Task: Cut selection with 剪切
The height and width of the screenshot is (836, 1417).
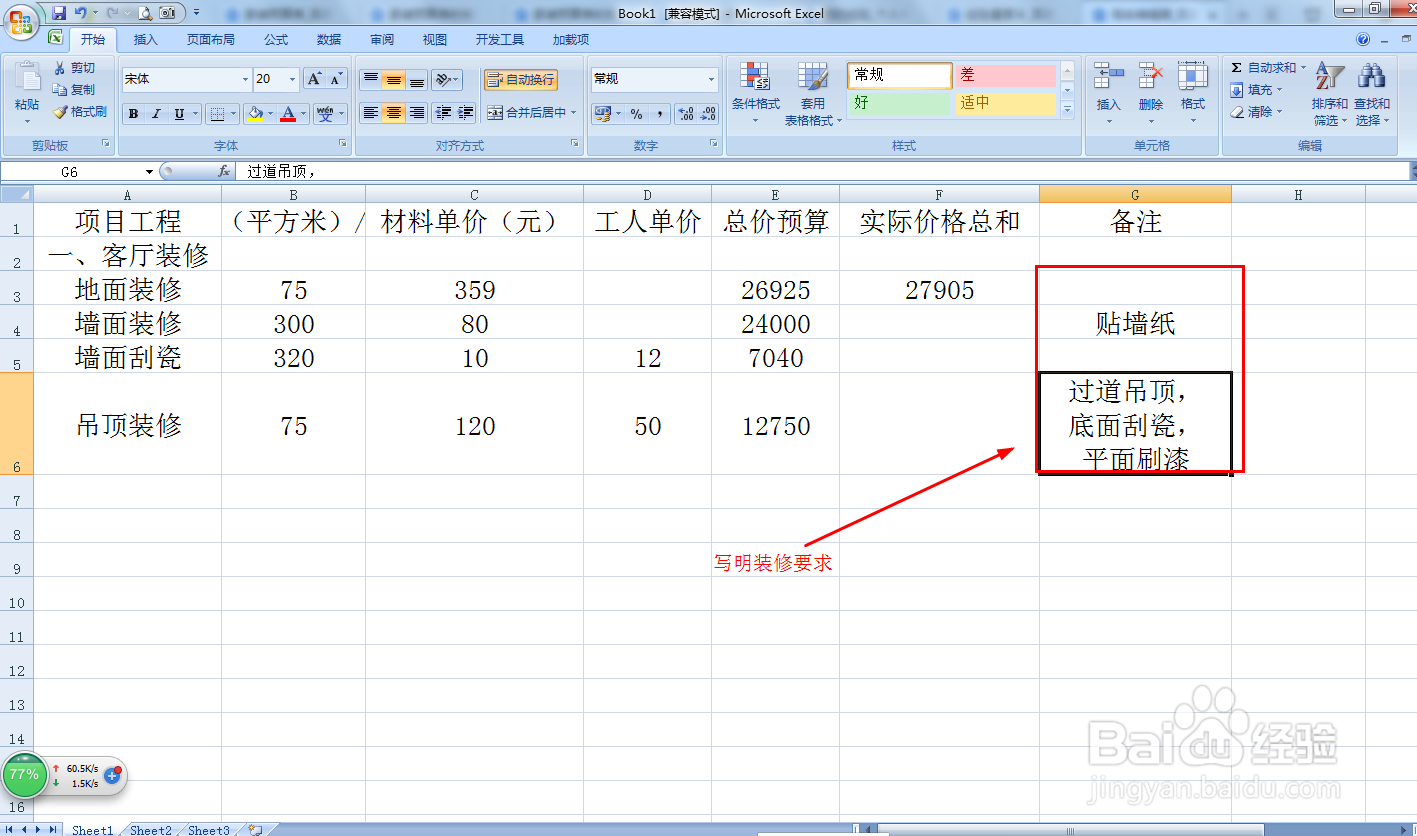Action: pyautogui.click(x=75, y=68)
